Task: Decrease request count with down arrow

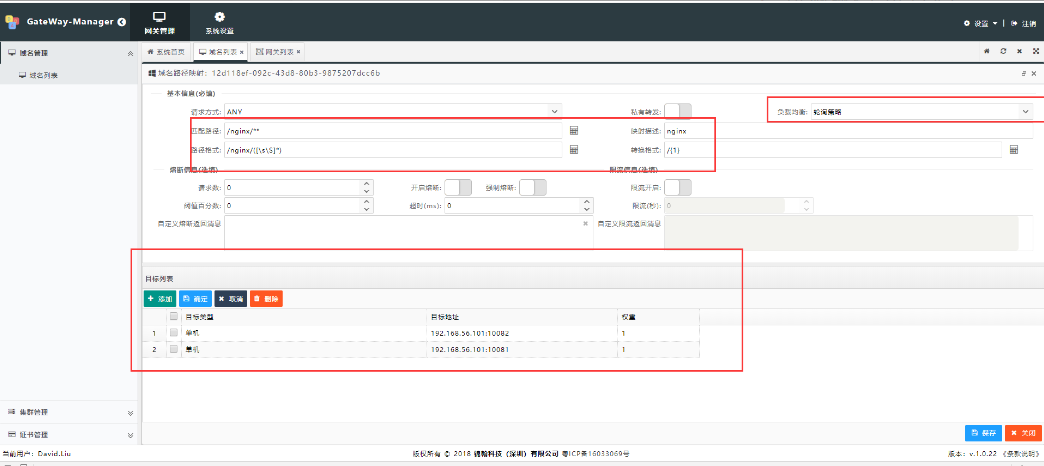Action: click(x=366, y=192)
